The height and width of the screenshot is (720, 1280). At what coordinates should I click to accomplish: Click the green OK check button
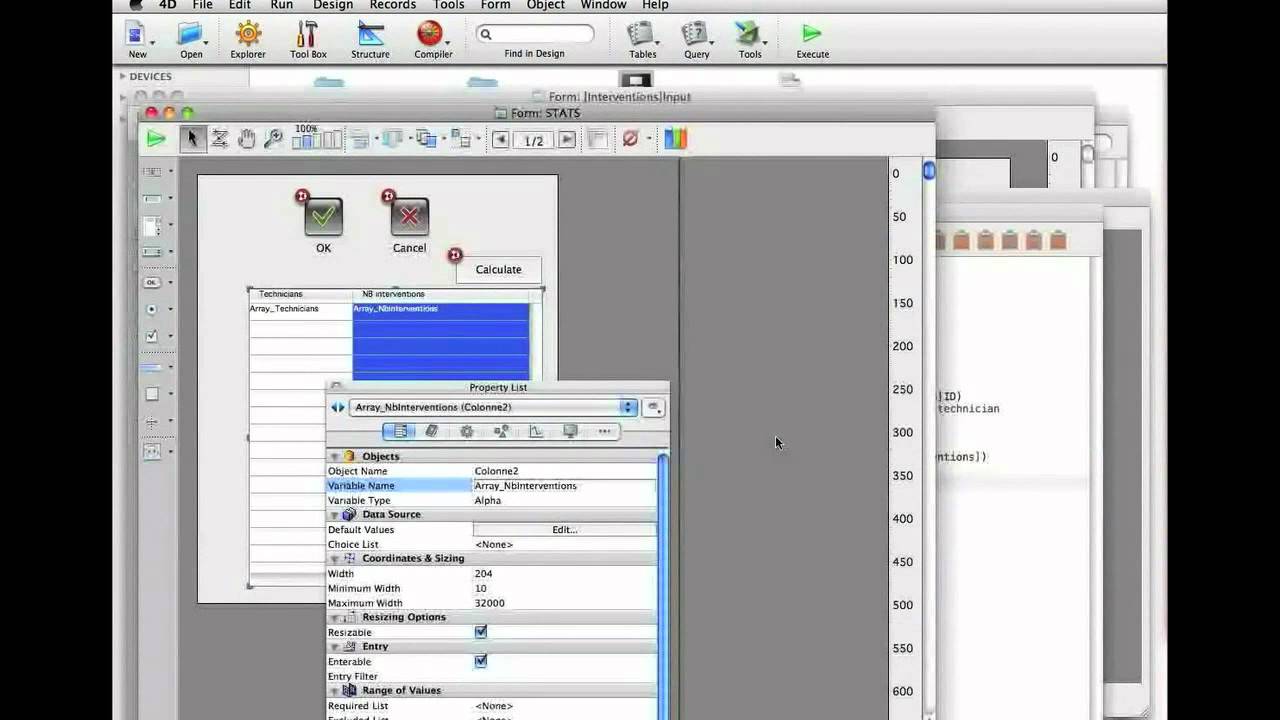323,217
